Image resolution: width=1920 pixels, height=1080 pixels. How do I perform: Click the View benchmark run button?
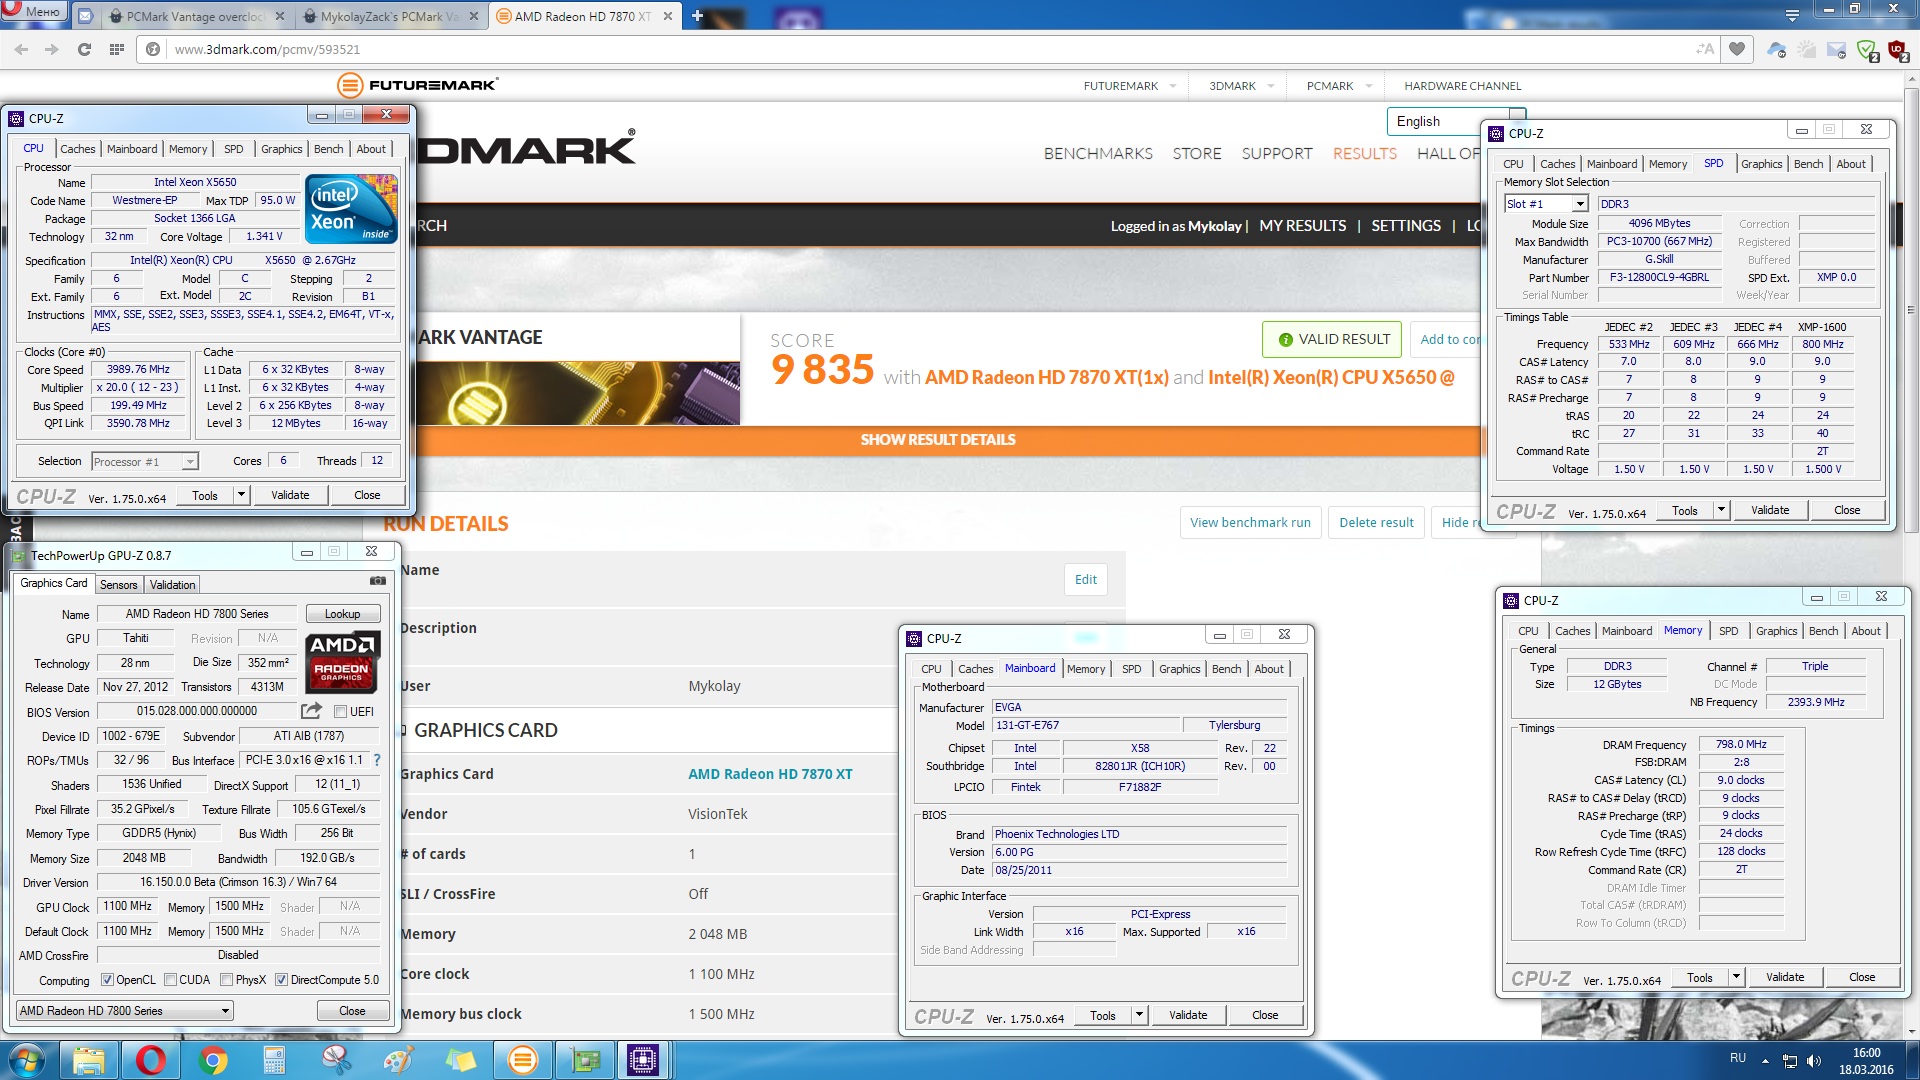1250,523
